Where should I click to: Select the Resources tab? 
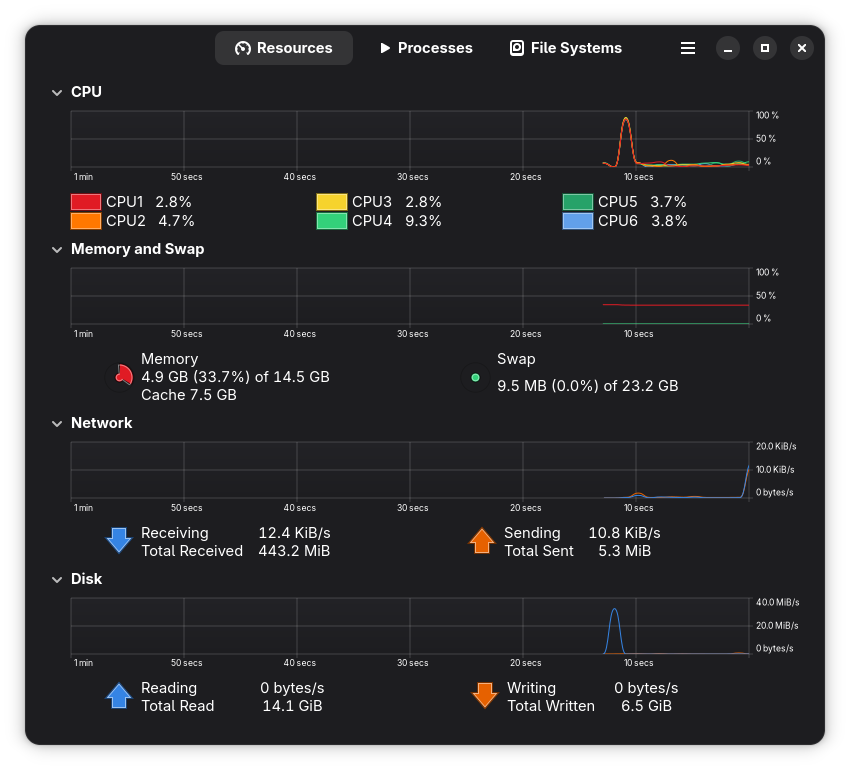pos(284,48)
